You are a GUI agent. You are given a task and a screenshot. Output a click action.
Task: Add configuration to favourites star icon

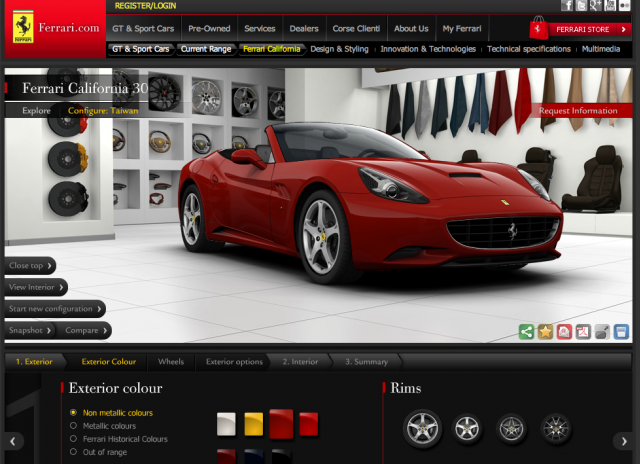click(x=545, y=332)
